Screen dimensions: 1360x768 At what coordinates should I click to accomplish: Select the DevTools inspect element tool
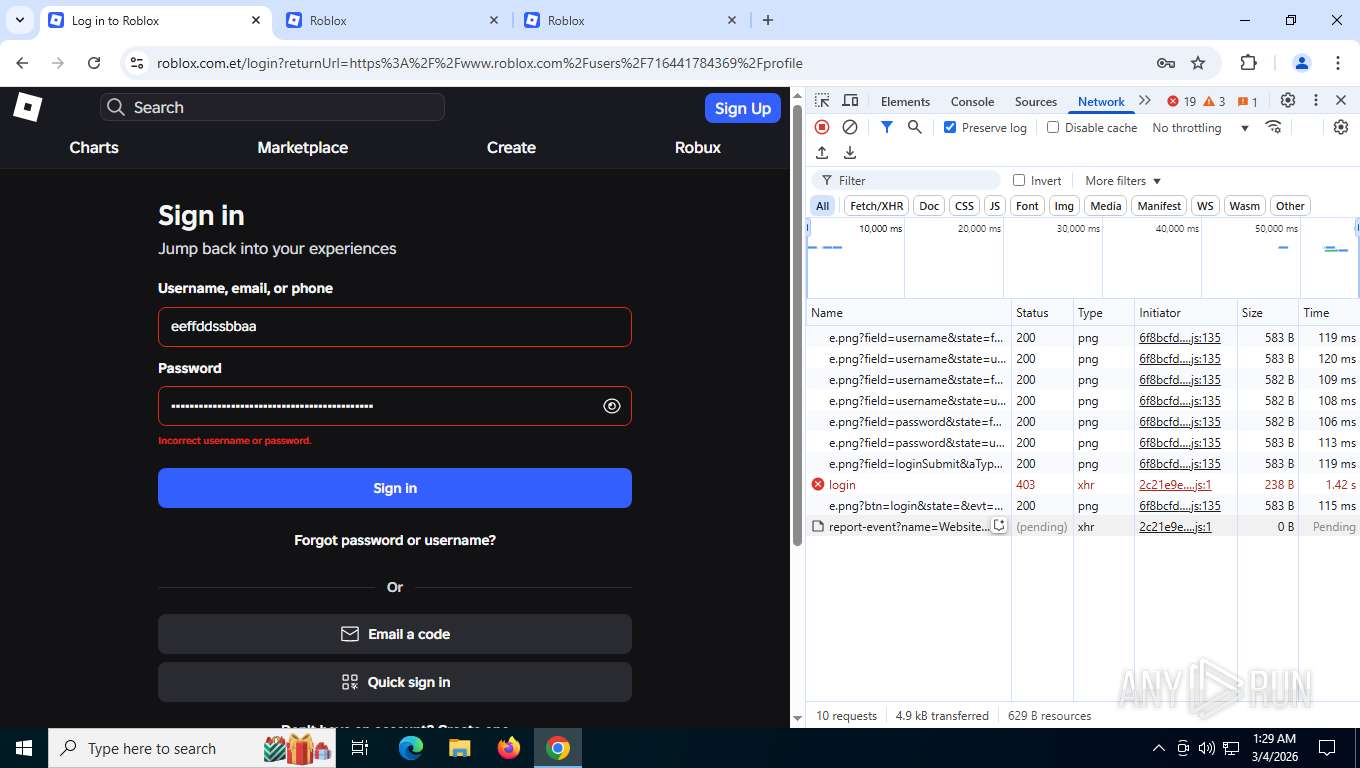coord(822,101)
